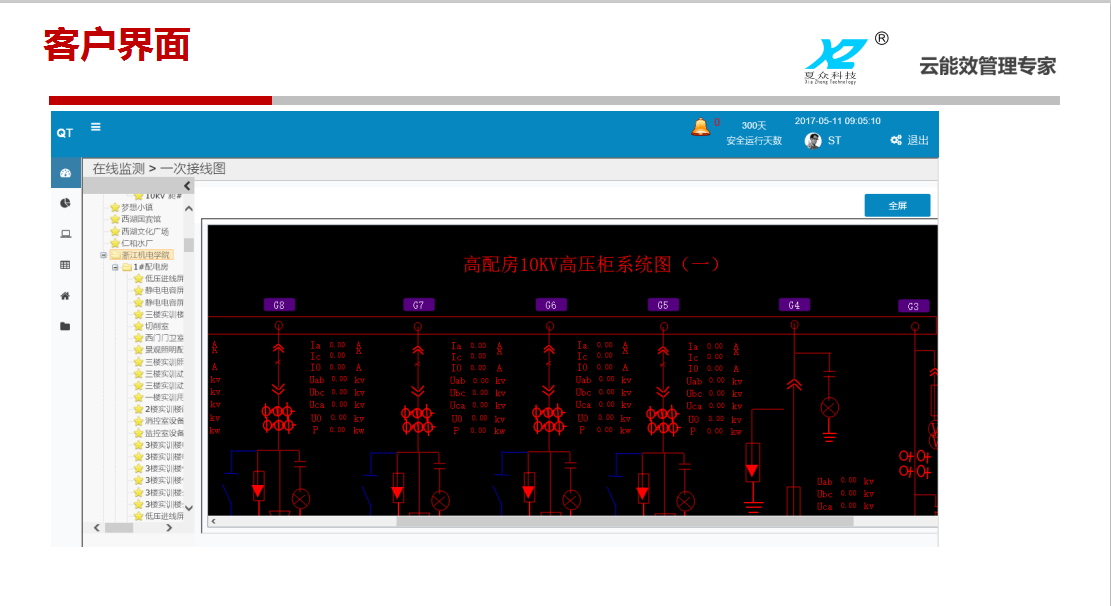Click the 安全运行天数 label

coord(754,140)
